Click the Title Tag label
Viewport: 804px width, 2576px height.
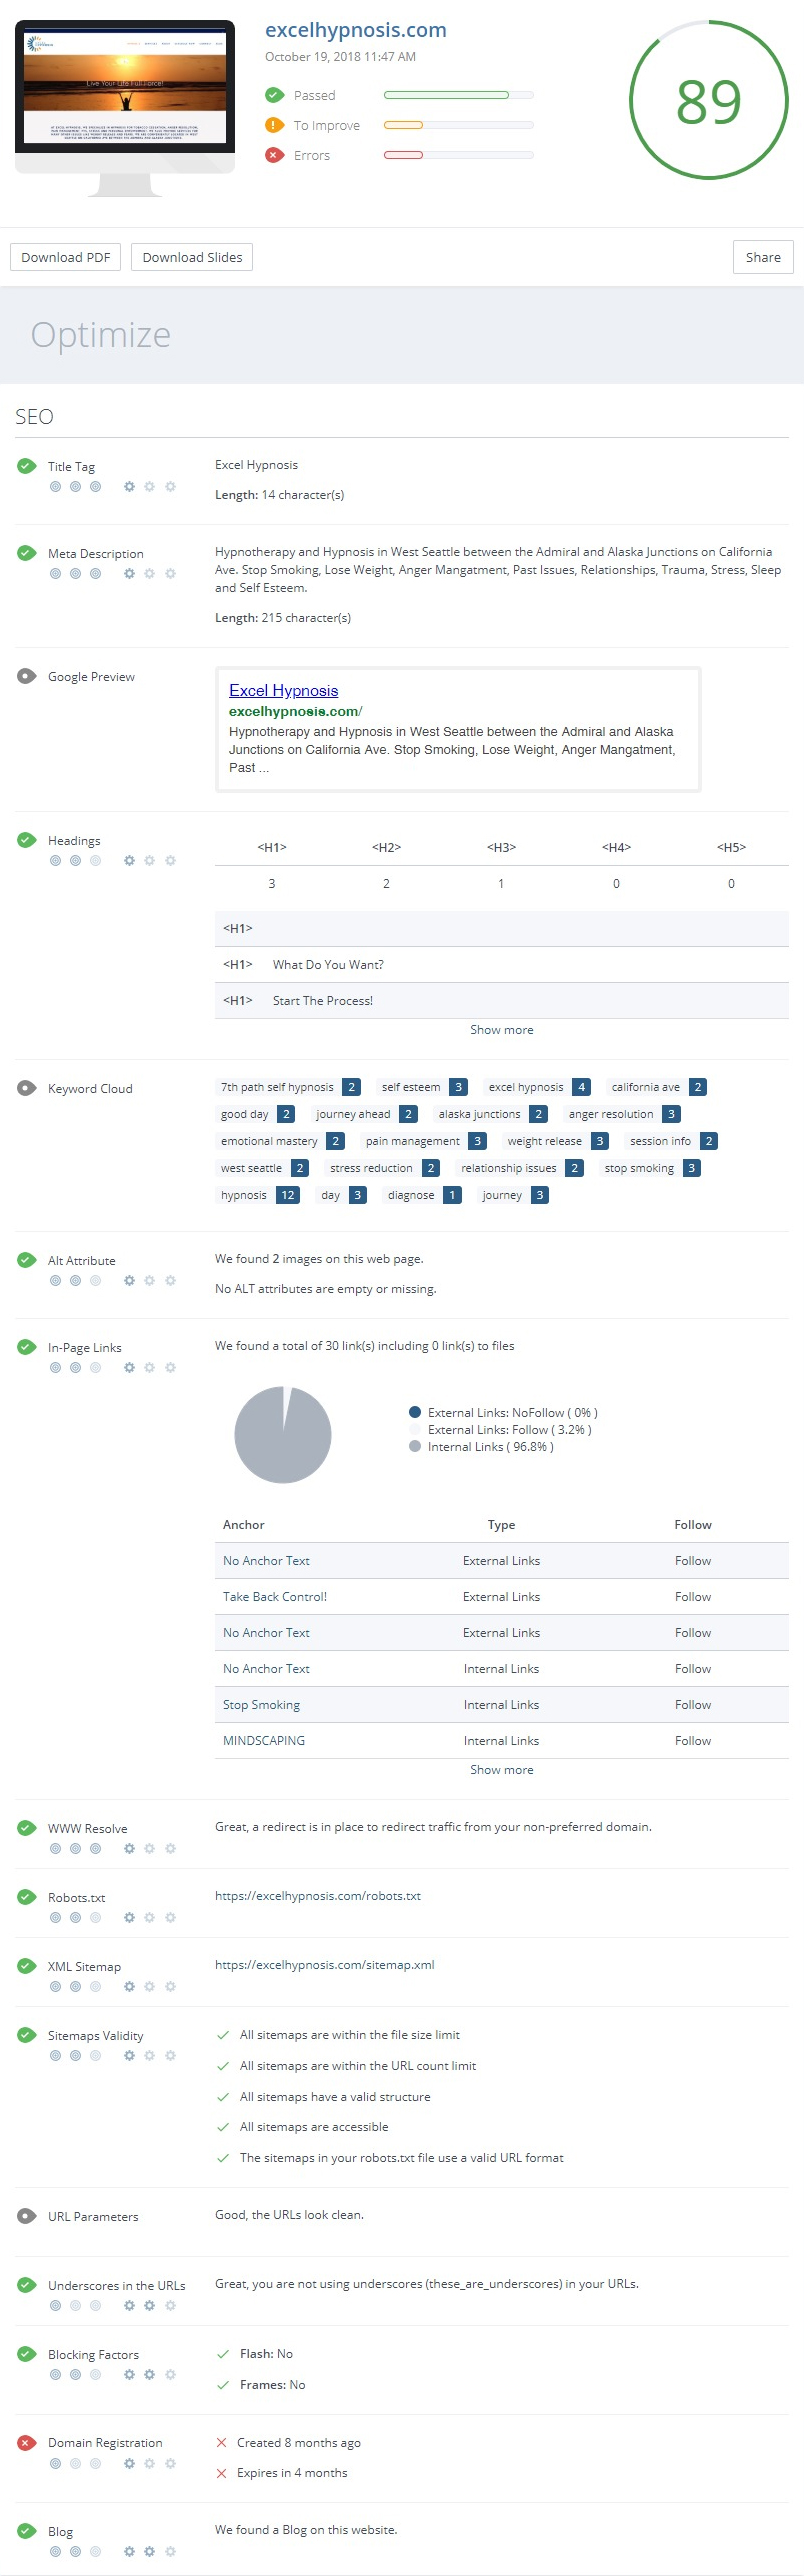click(x=71, y=466)
